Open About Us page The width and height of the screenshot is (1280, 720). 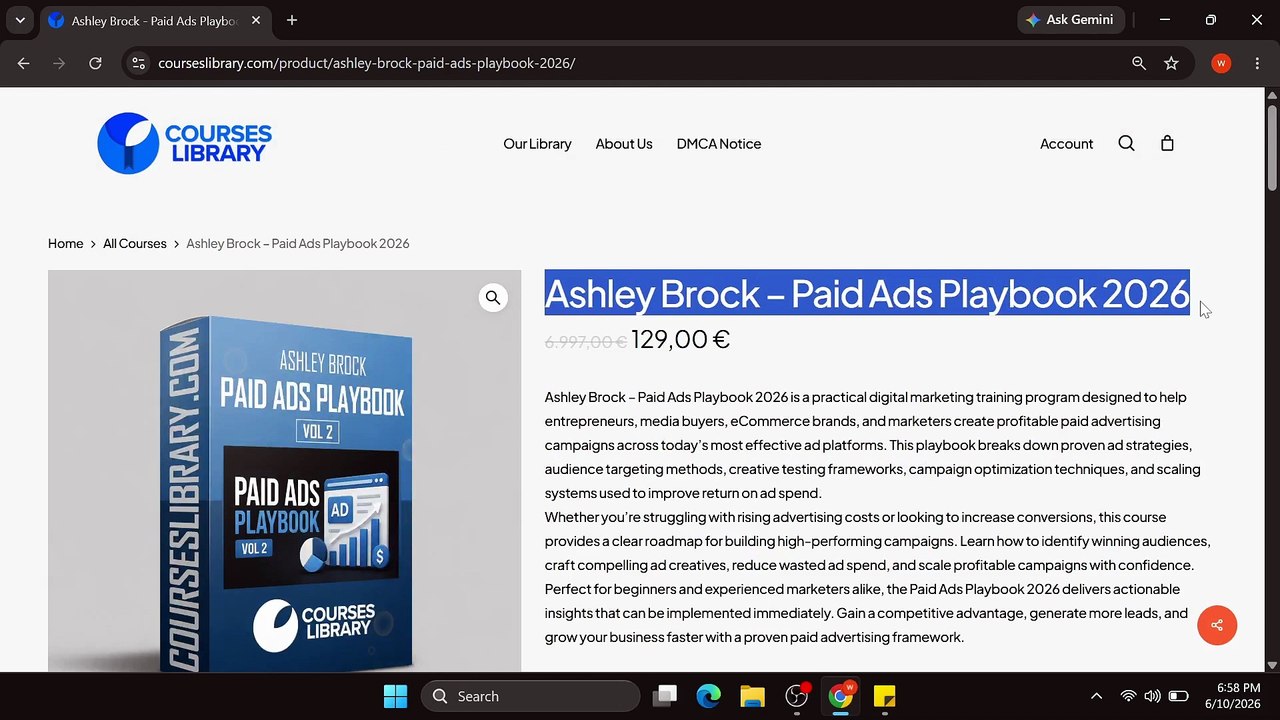(624, 144)
